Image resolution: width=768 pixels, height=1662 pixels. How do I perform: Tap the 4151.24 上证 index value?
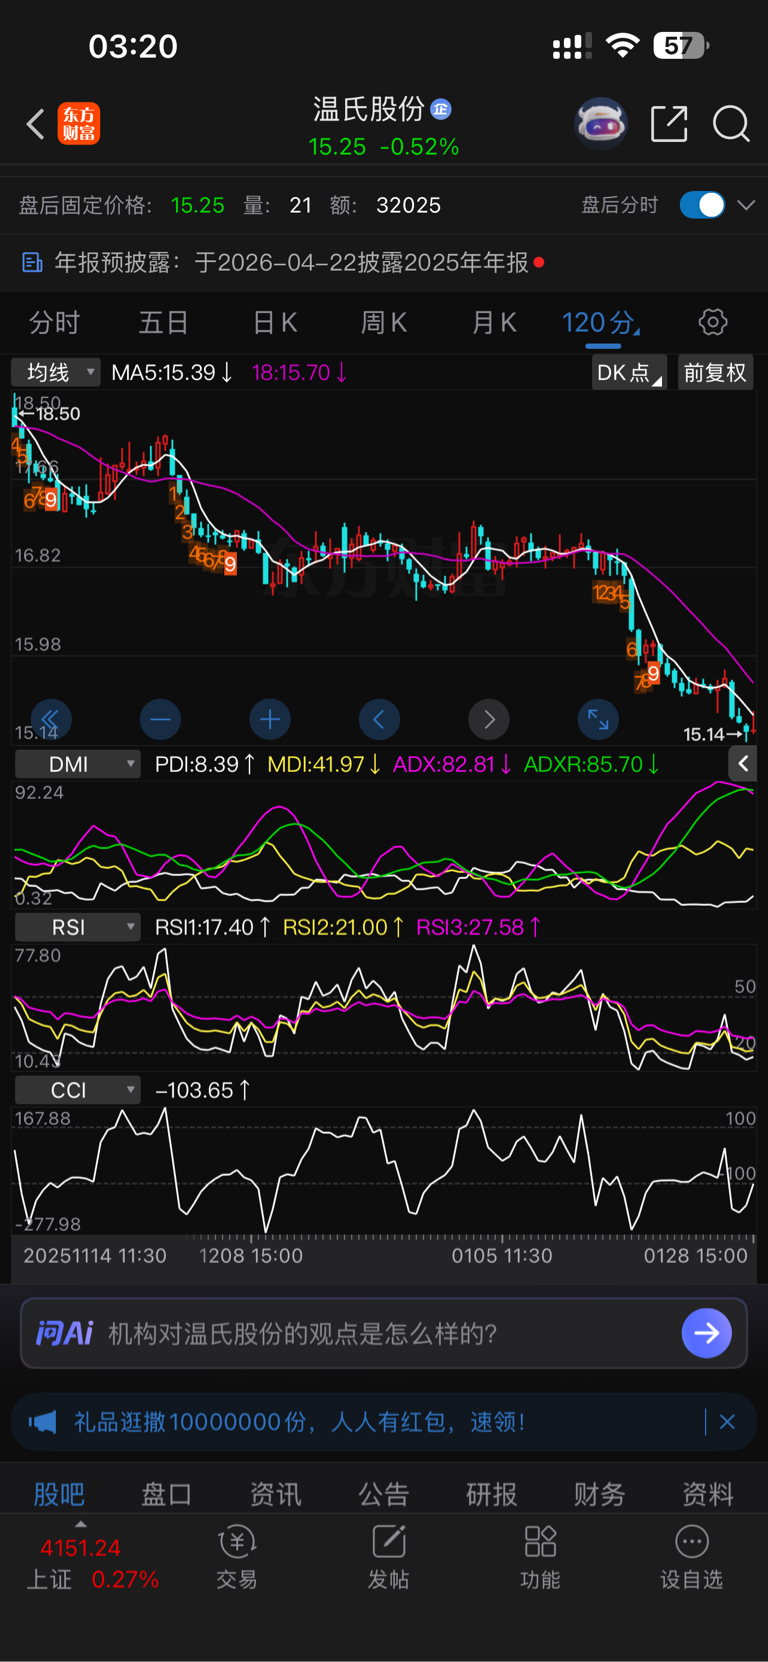[x=81, y=1548]
